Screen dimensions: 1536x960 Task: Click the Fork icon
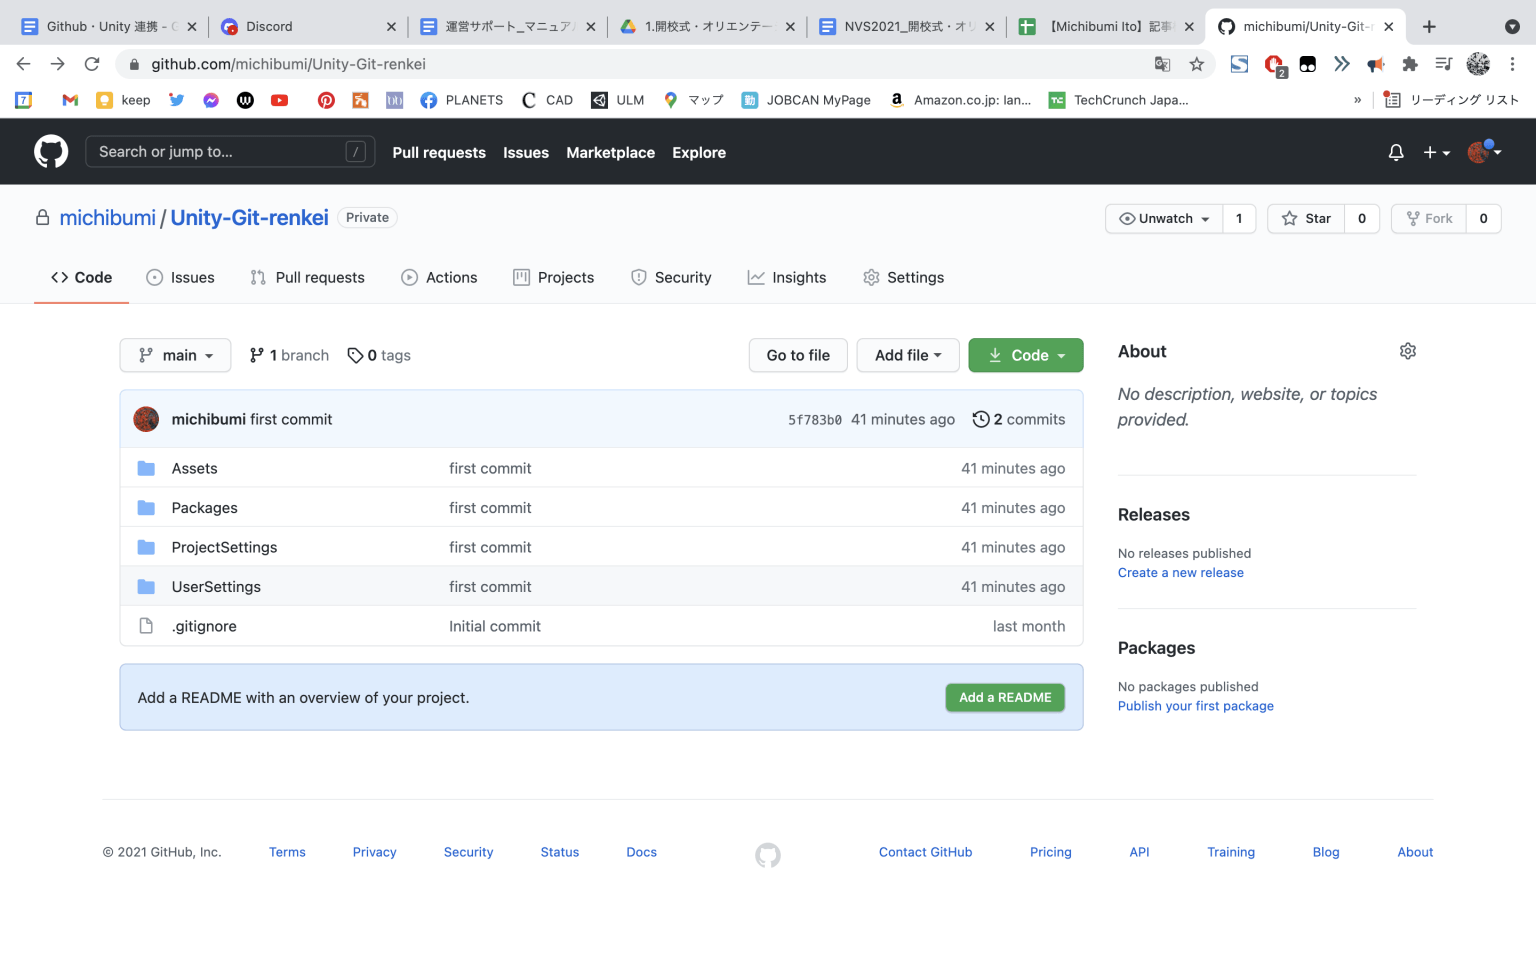click(x=1413, y=218)
